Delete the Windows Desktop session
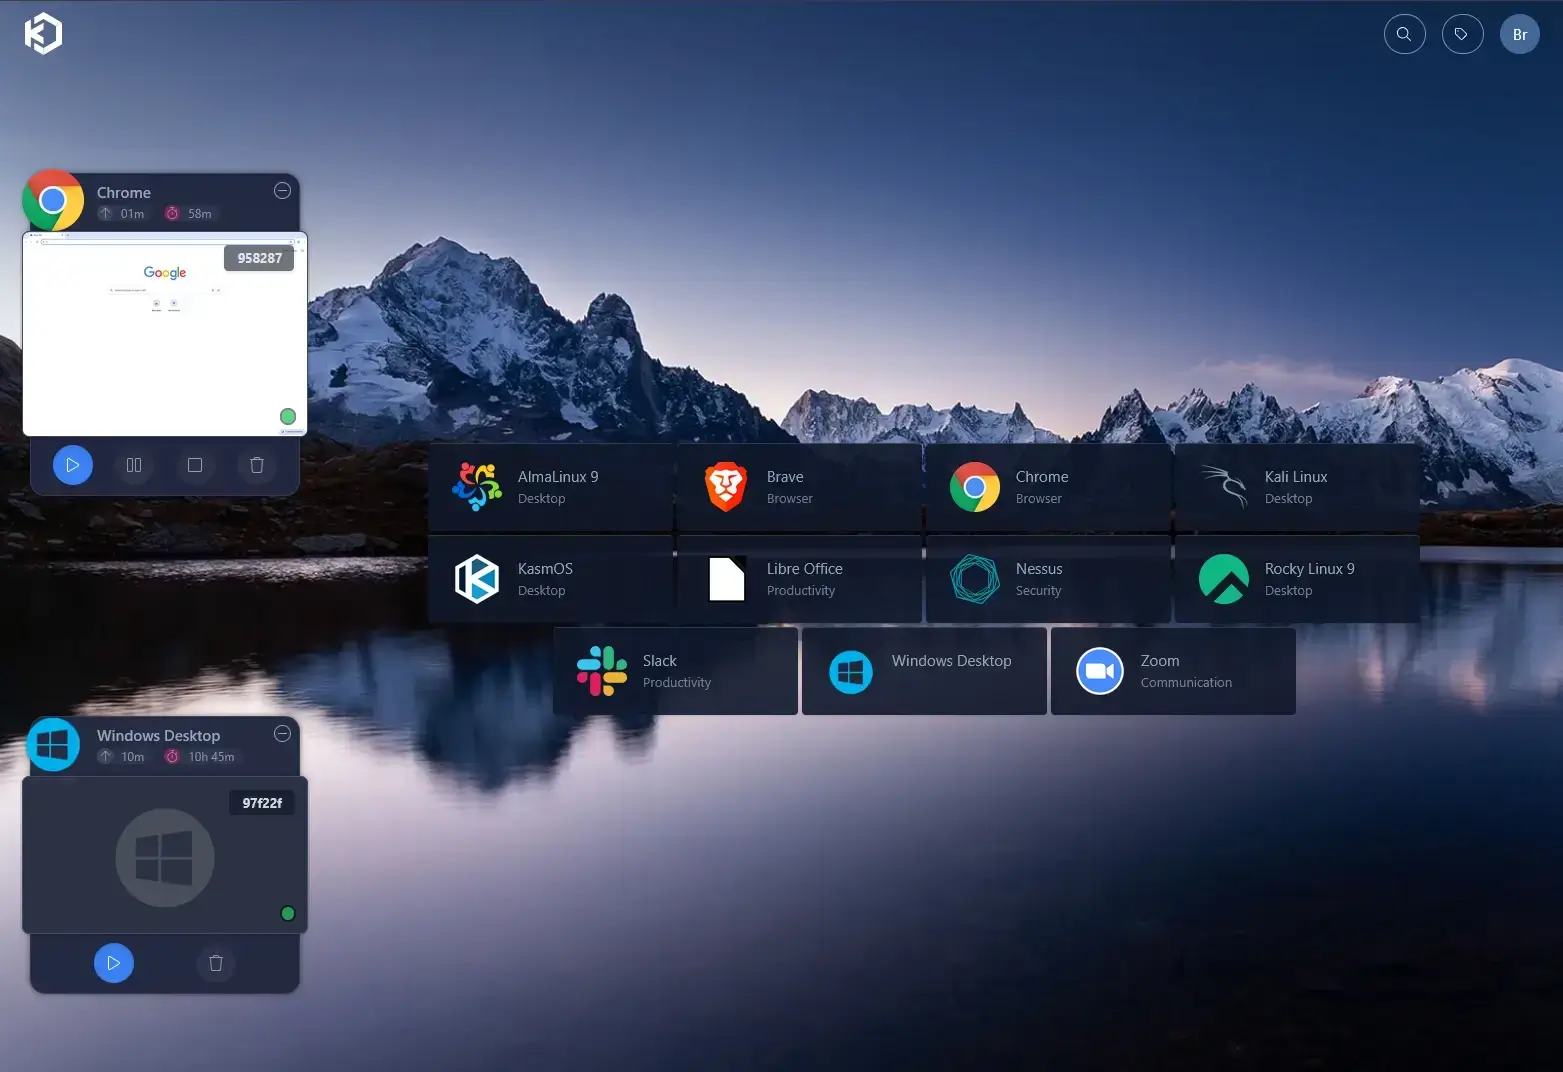The image size is (1563, 1072). (216, 963)
